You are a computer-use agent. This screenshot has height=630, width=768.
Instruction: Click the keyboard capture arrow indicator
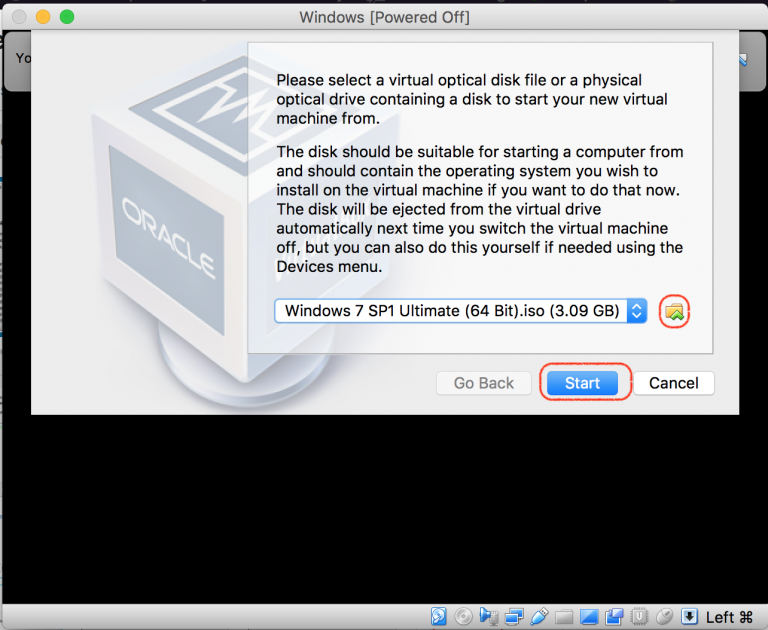click(x=689, y=617)
